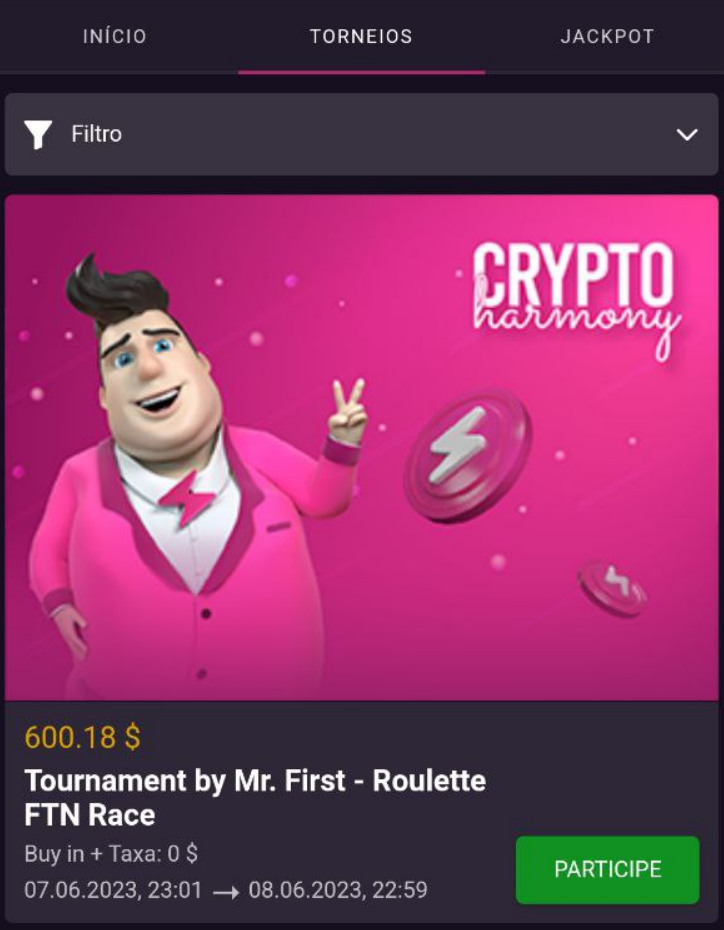Switch to the INÍCIO tab
Screen dimensions: 724x930
point(114,37)
